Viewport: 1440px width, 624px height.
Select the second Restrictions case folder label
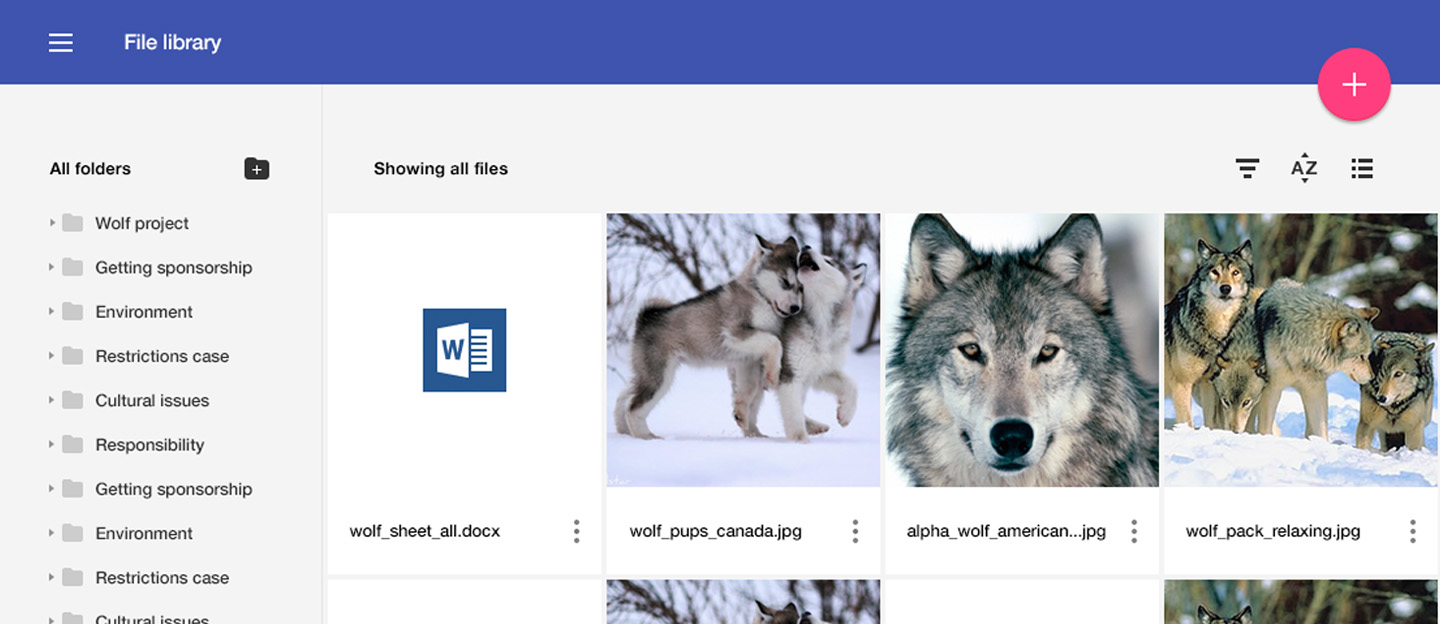pos(162,578)
